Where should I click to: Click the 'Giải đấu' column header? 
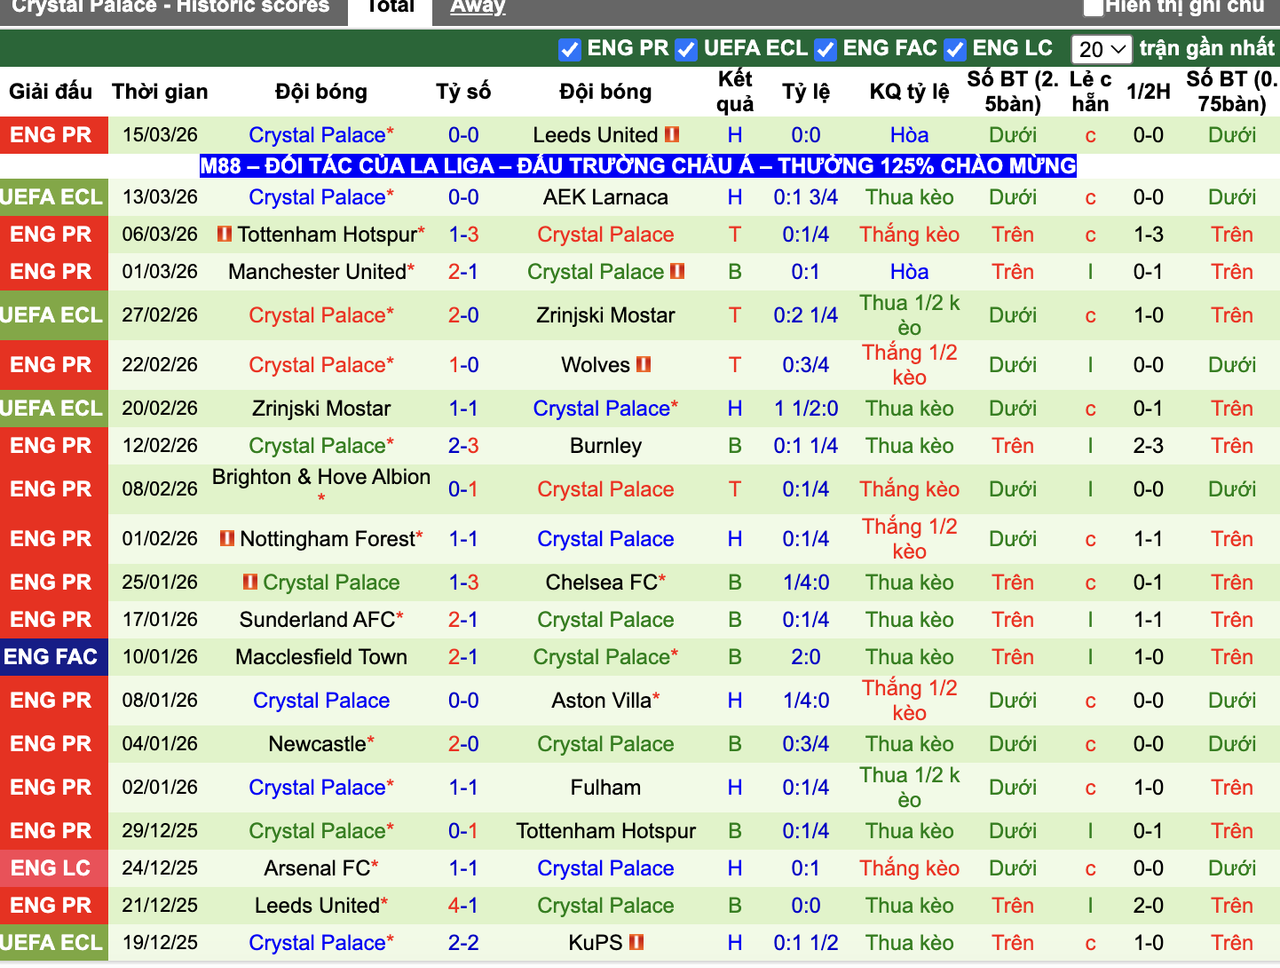click(x=51, y=92)
